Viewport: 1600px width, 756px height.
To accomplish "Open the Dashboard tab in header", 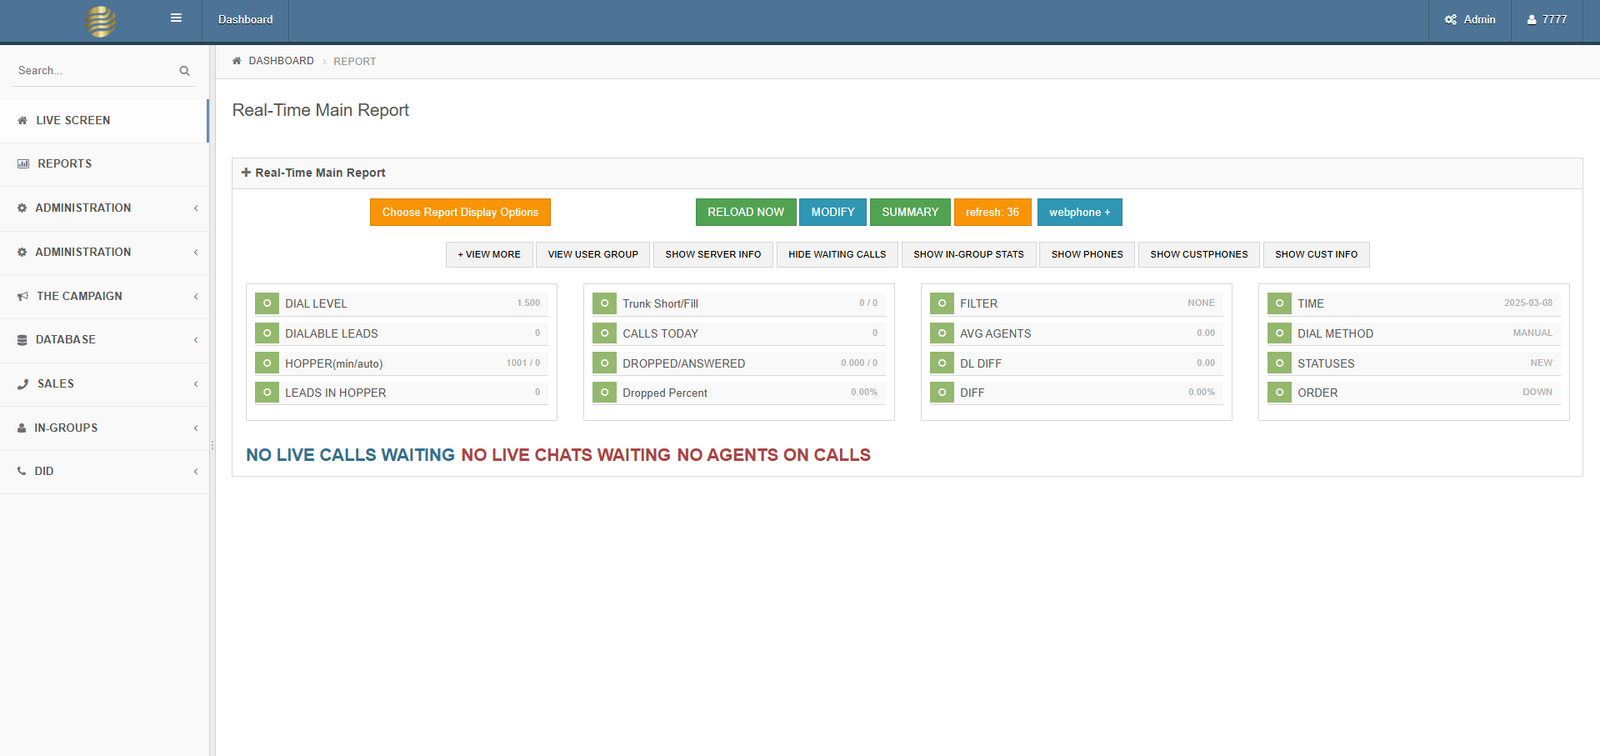I will click(x=246, y=20).
